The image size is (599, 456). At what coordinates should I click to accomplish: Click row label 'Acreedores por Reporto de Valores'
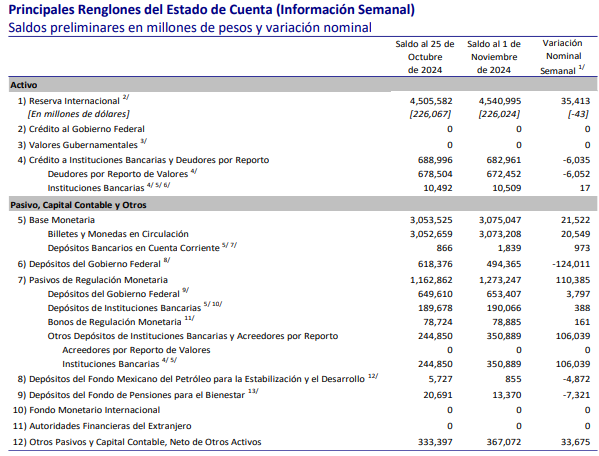click(x=136, y=350)
